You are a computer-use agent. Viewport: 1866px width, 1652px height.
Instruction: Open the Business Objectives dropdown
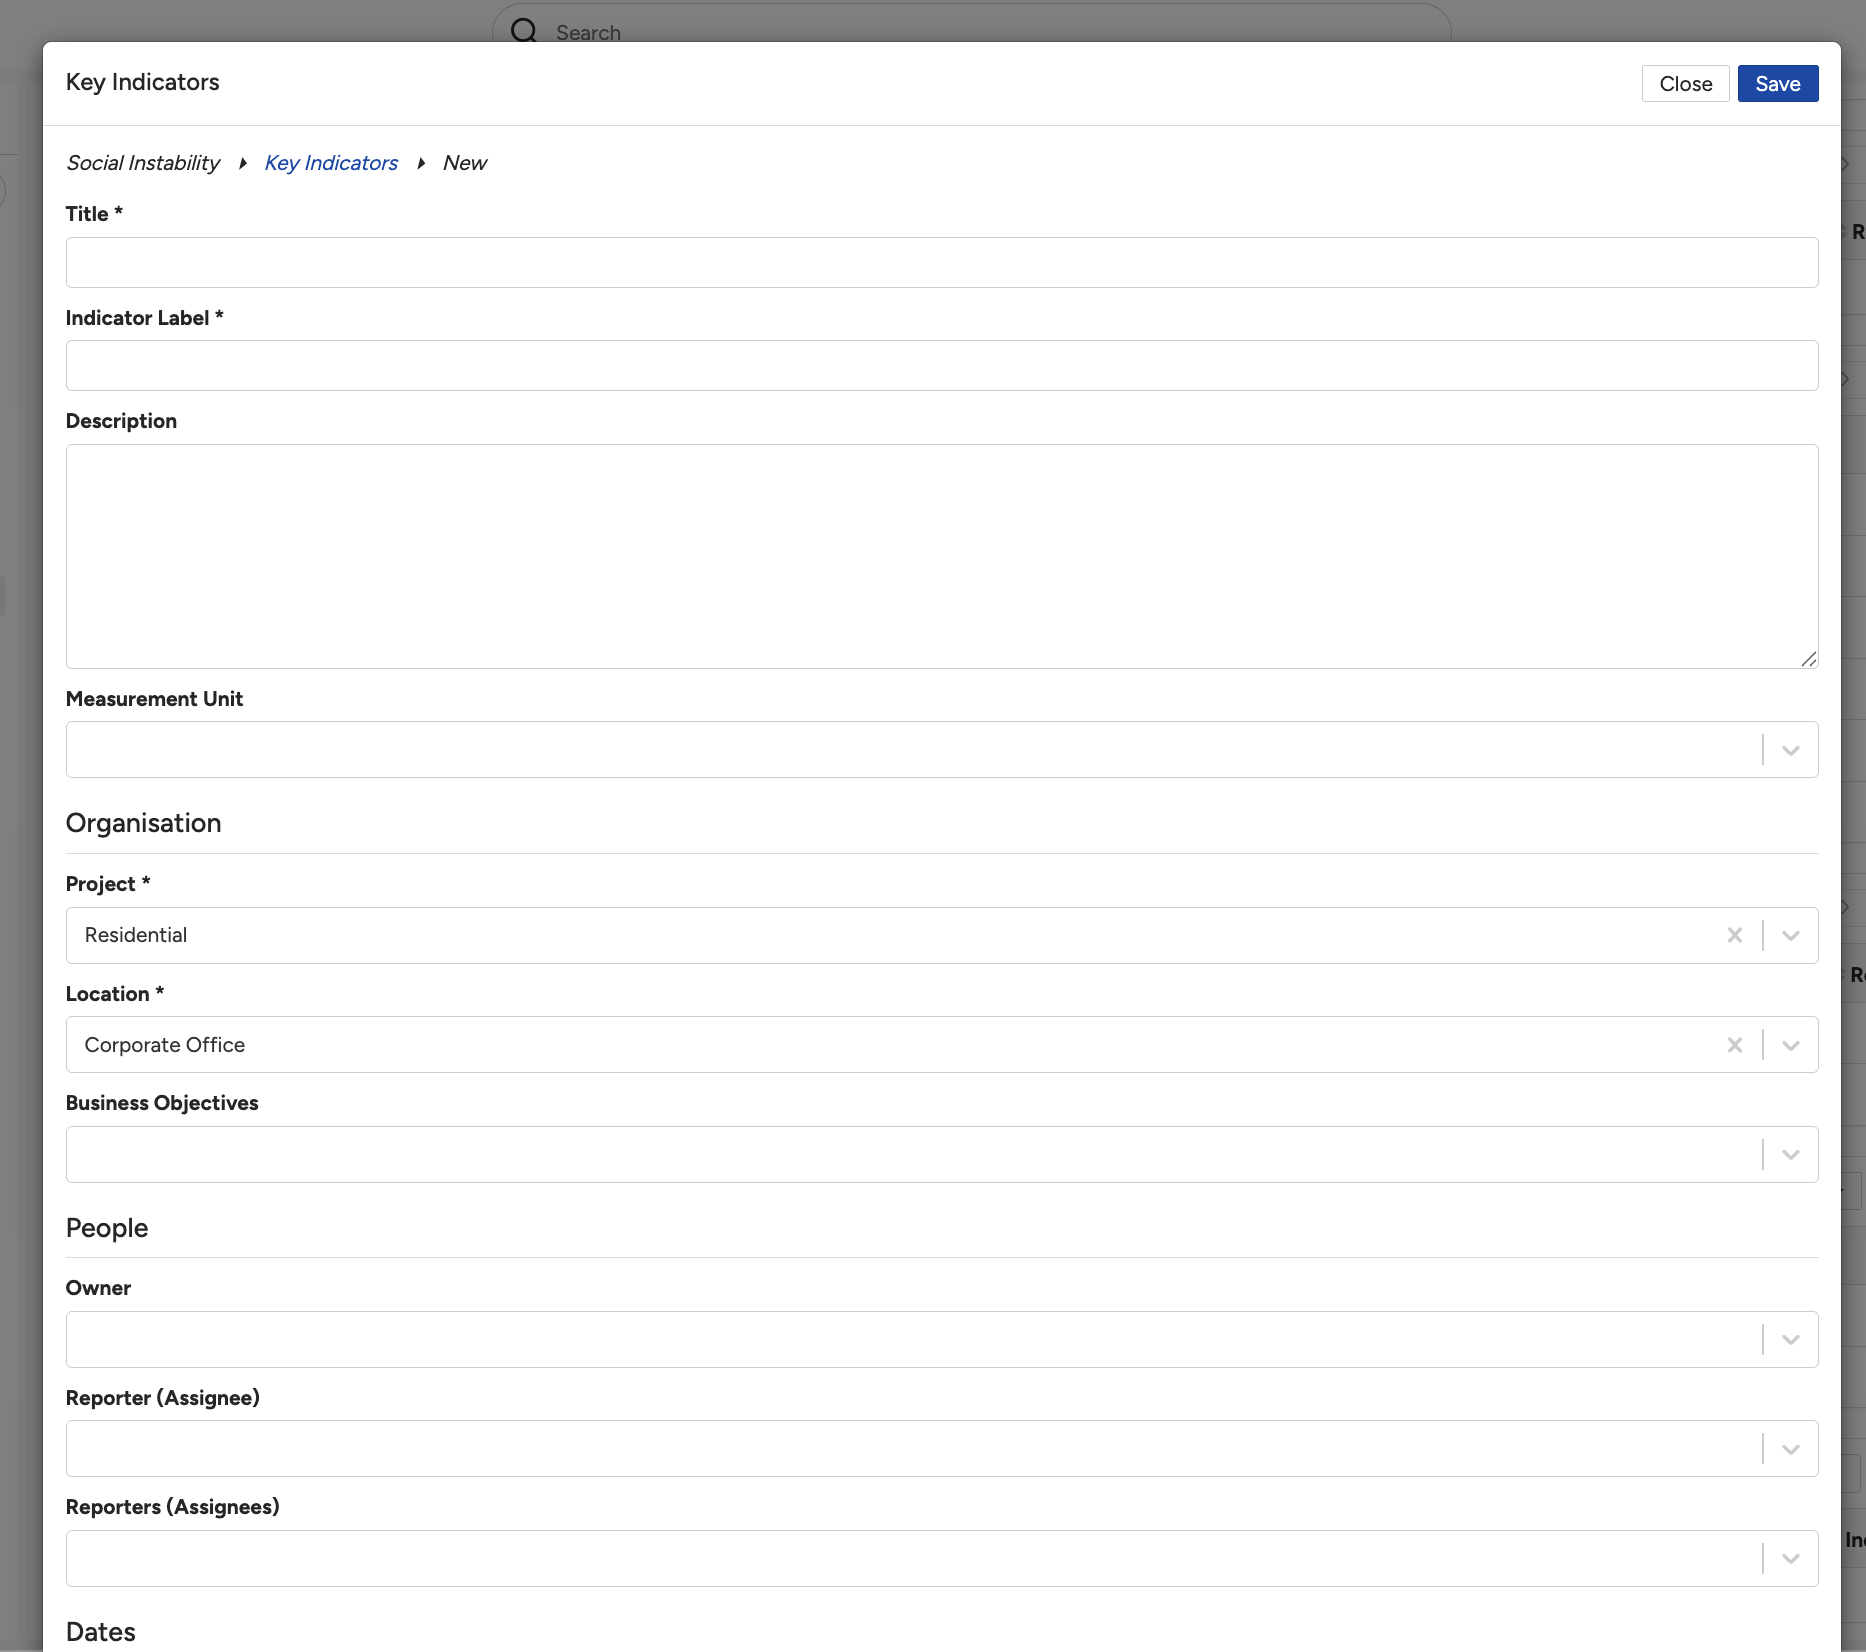(942, 1155)
